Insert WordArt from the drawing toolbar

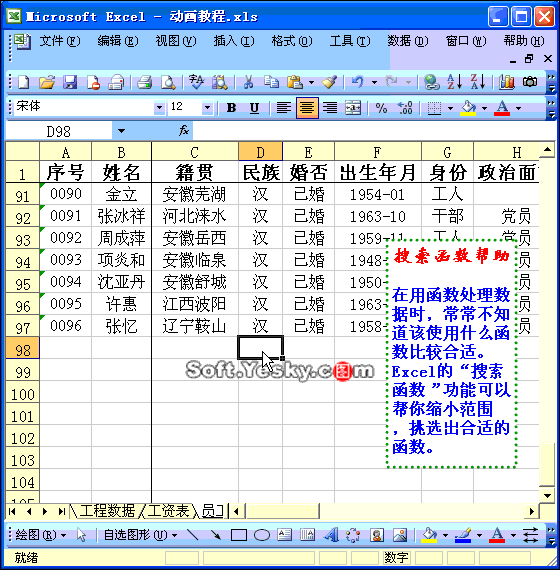(331, 535)
